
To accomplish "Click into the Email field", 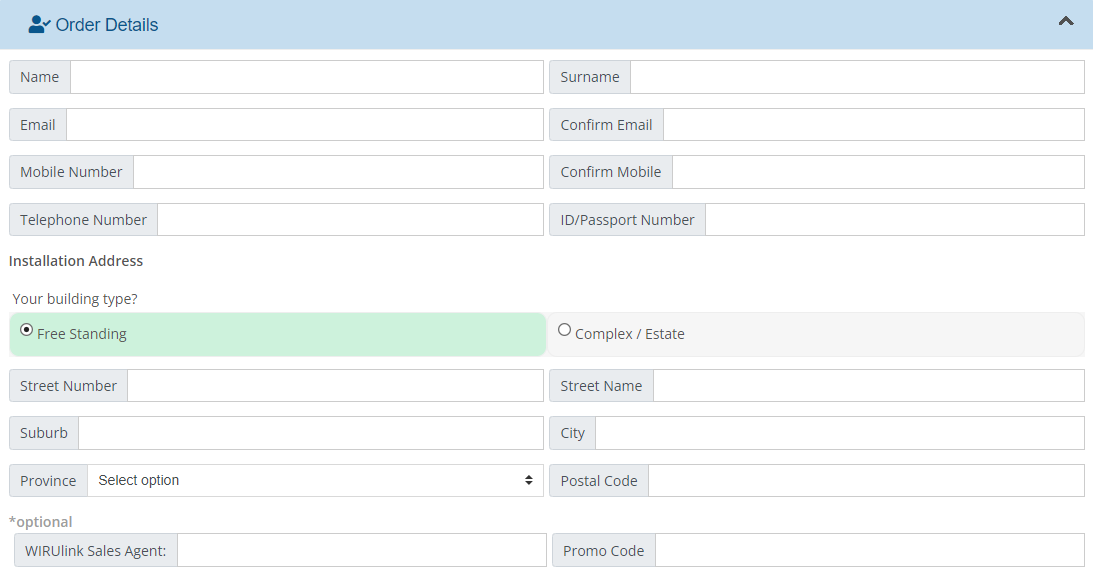I will tap(304, 125).
